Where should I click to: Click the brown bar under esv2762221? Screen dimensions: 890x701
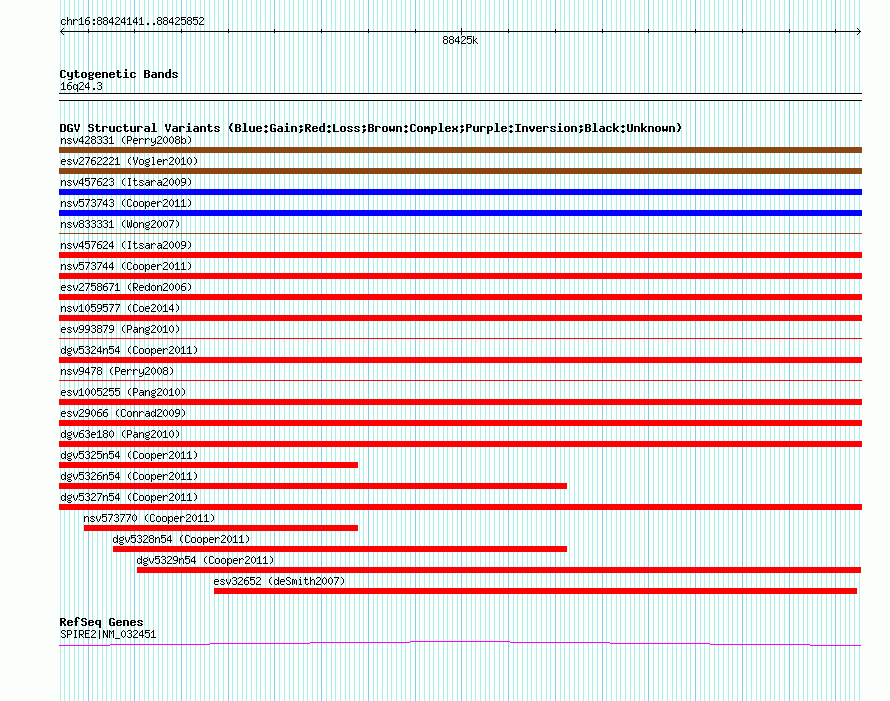click(x=460, y=171)
